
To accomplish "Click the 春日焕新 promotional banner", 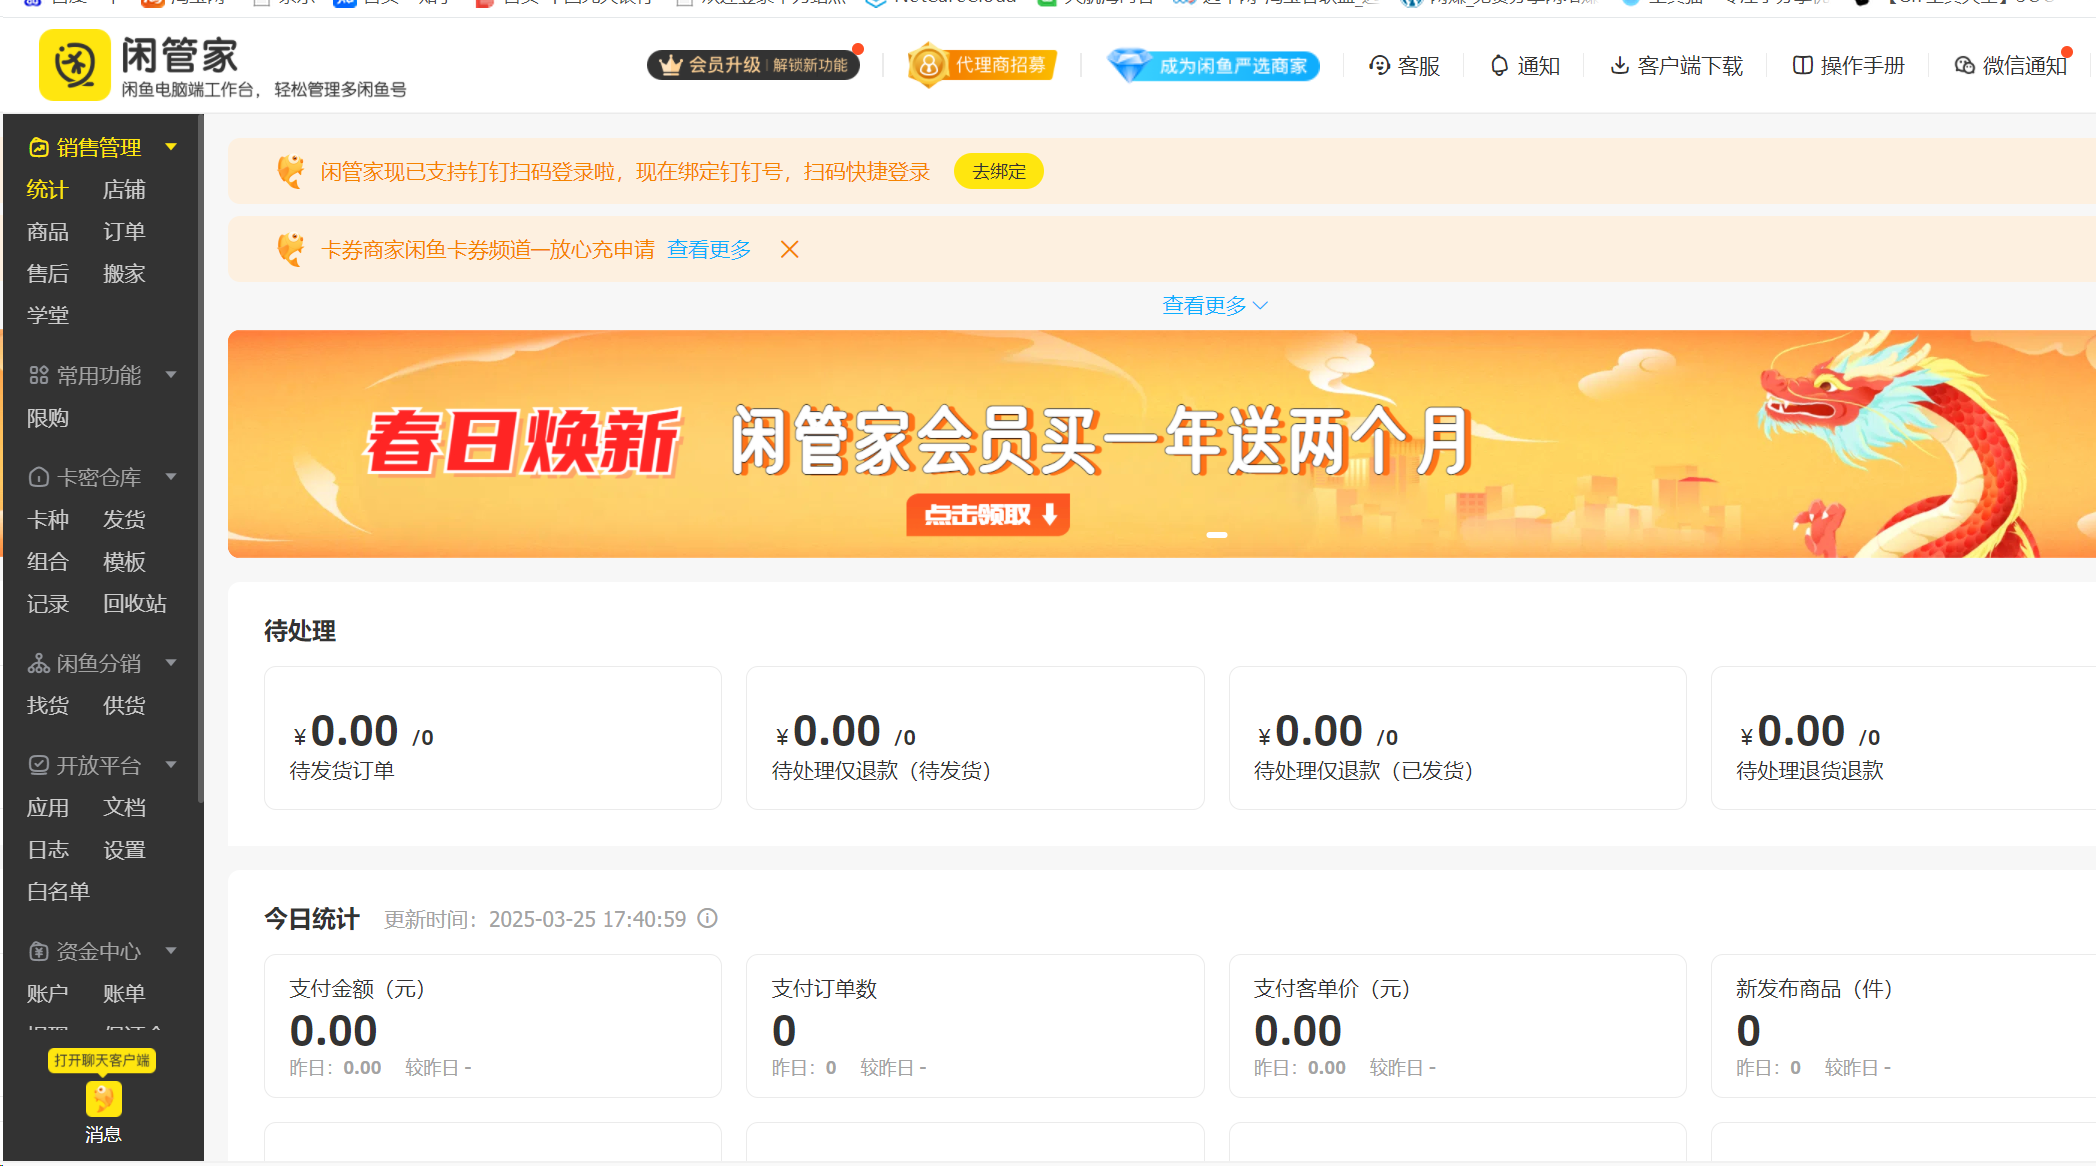I will click(1162, 444).
